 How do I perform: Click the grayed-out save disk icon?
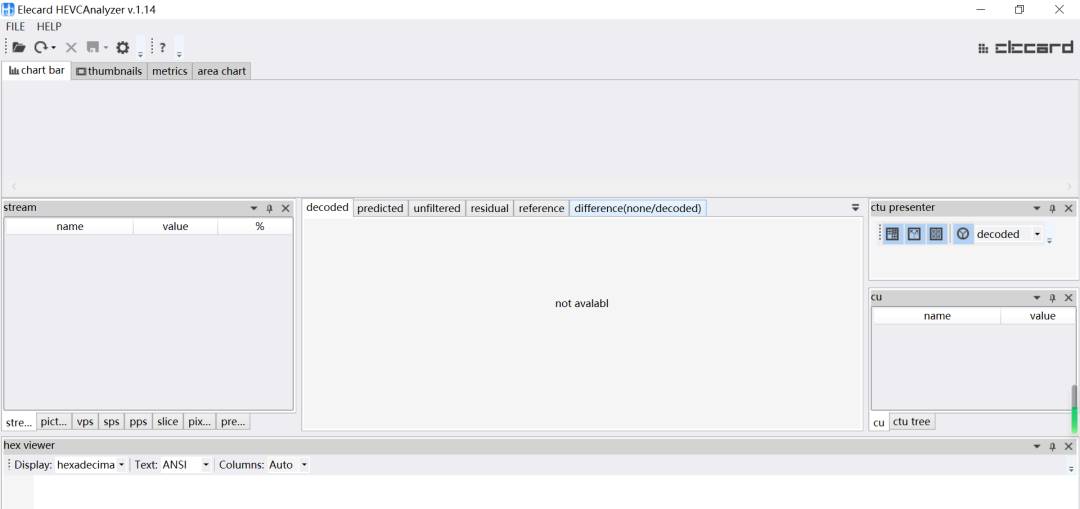(x=93, y=47)
